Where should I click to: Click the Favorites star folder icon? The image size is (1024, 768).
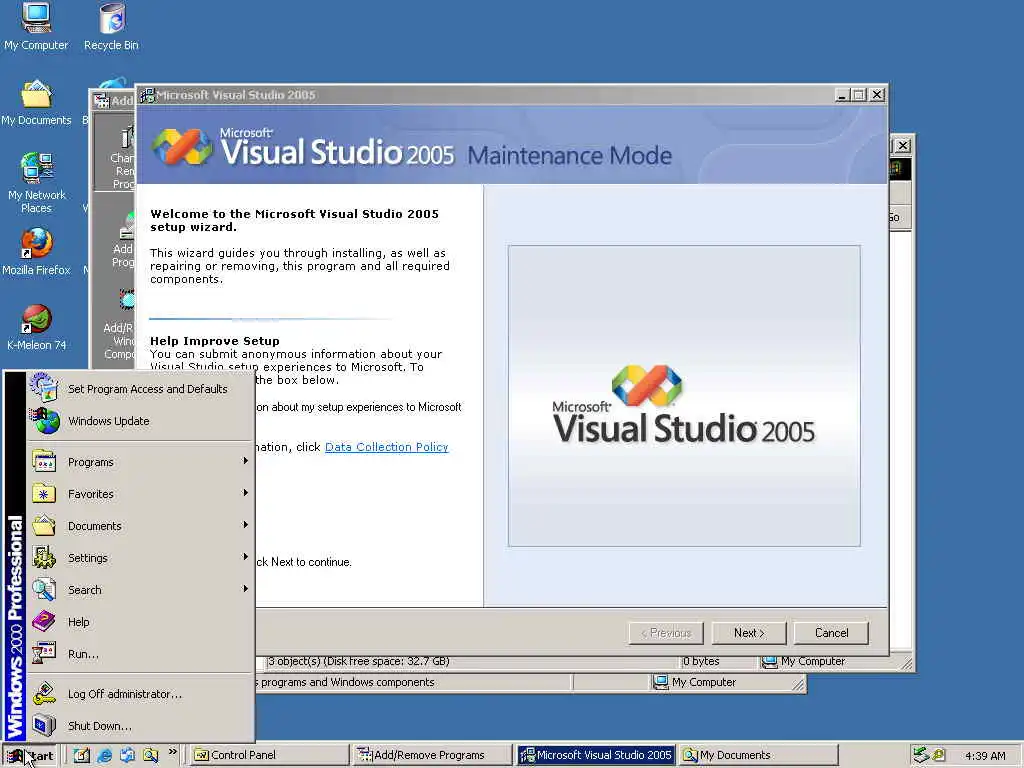pyautogui.click(x=44, y=494)
